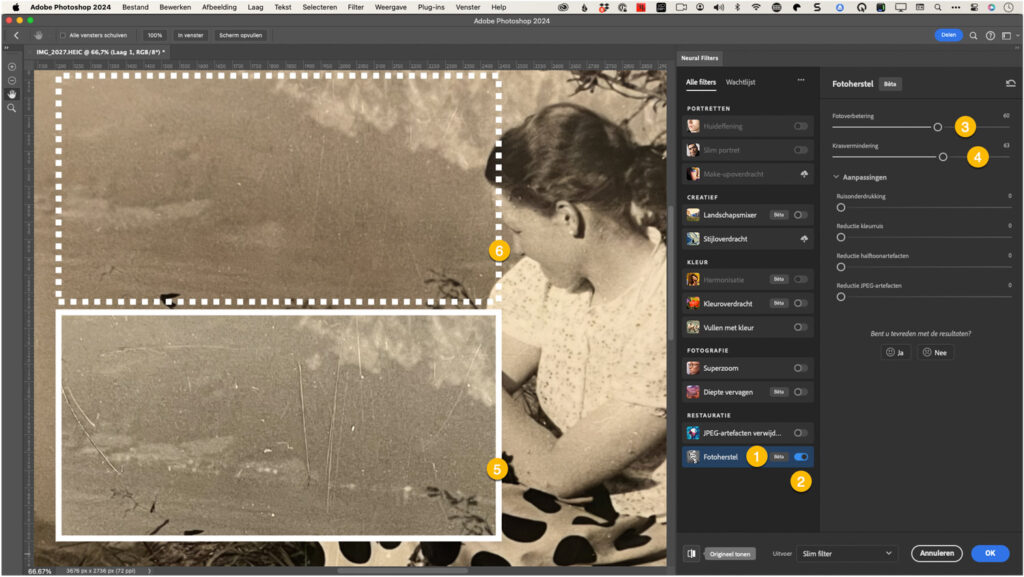Open the Filter menu
Image resolution: width=1024 pixels, height=577 pixels.
356,7
